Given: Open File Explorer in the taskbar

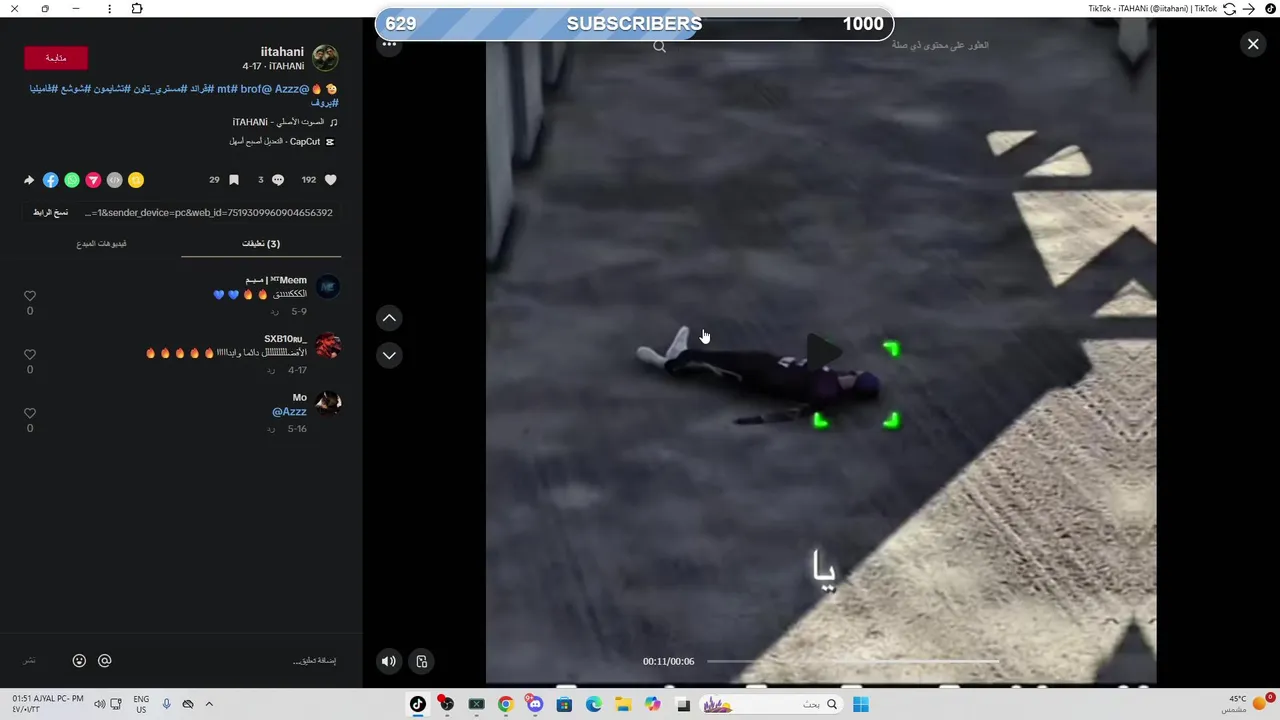Looking at the screenshot, I should (x=623, y=704).
